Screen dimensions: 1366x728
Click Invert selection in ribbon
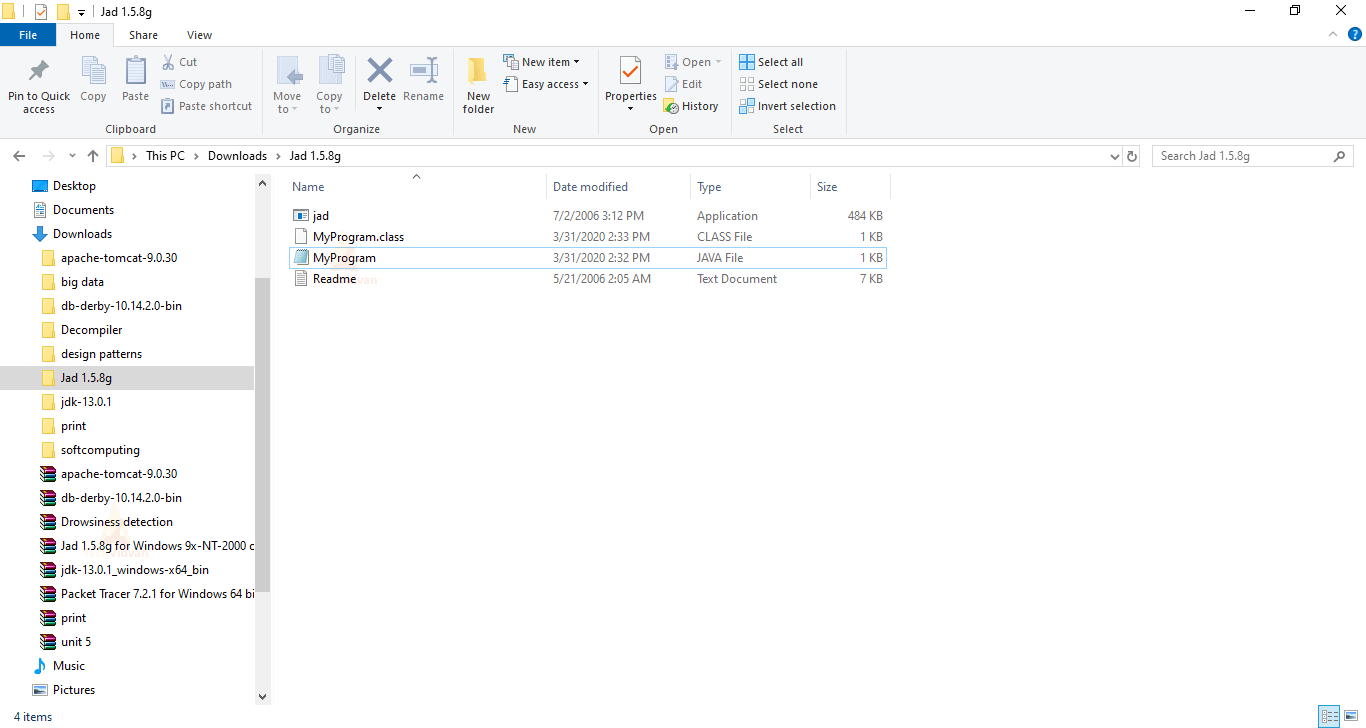(787, 106)
